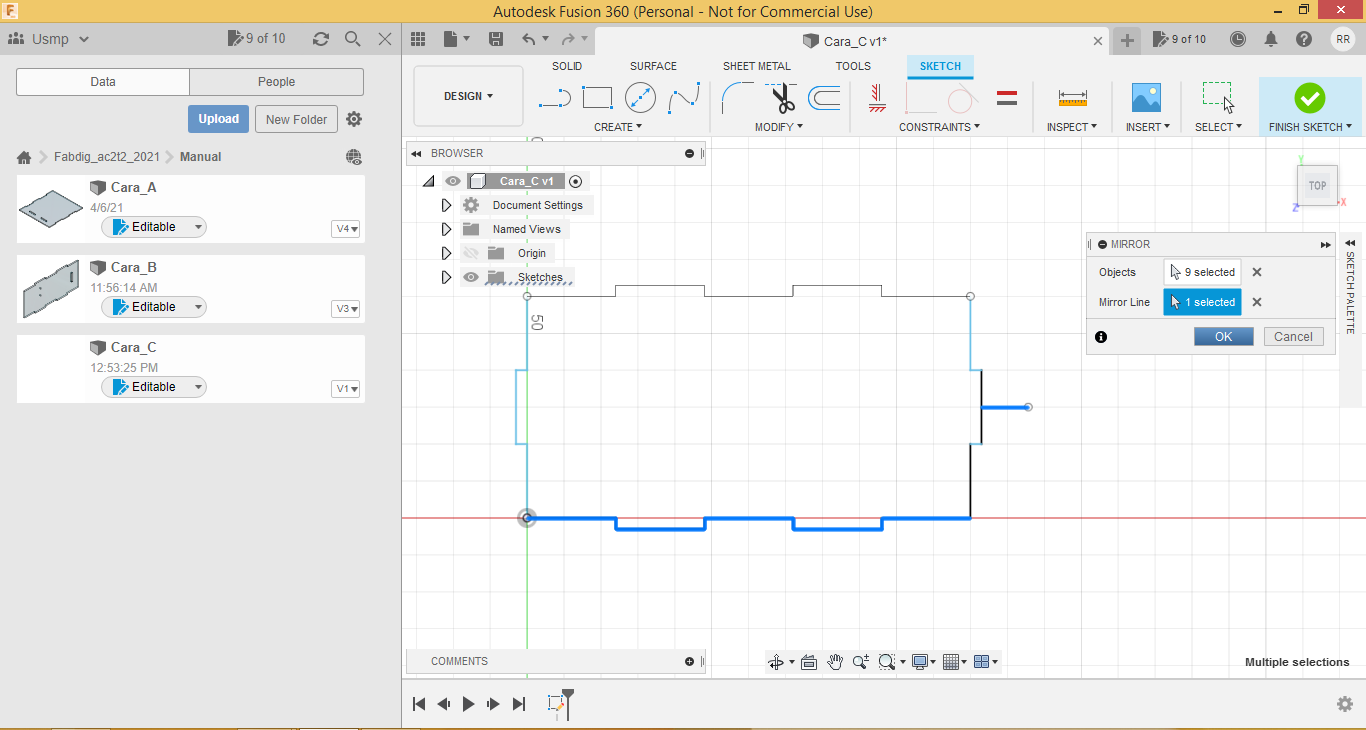Open the CREATE dropdown menu
Screen dimensions: 1366x730
tap(618, 127)
